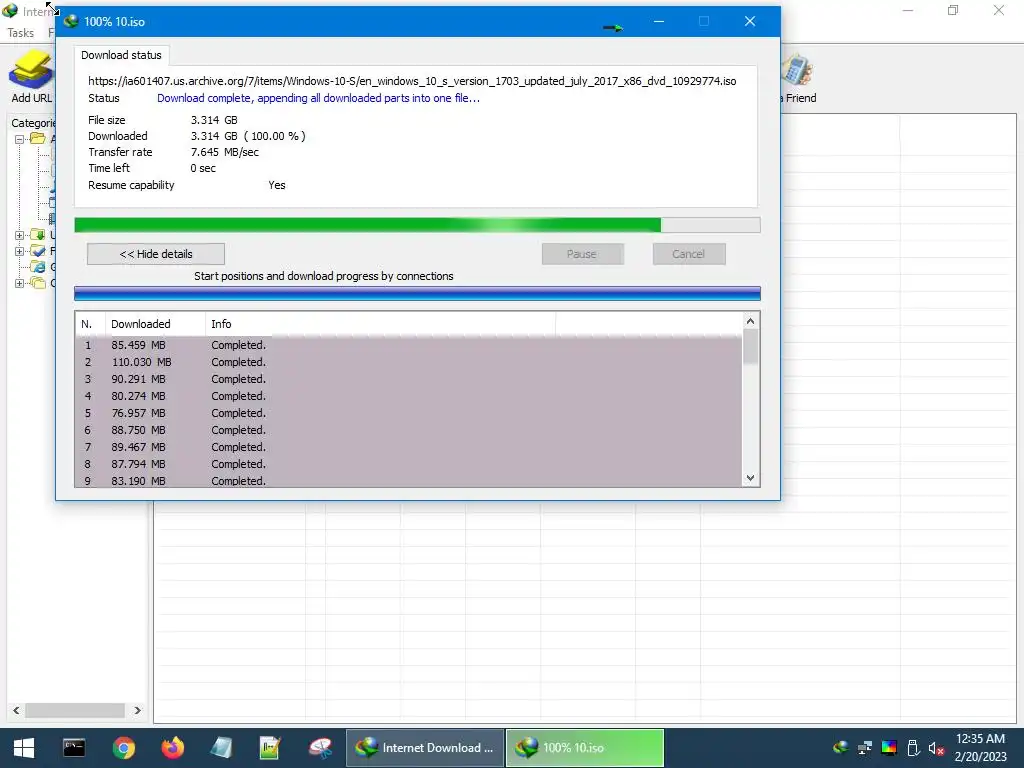The image size is (1024, 768).
Task: Click the Tell a Friend phone icon
Action: pyautogui.click(x=797, y=71)
